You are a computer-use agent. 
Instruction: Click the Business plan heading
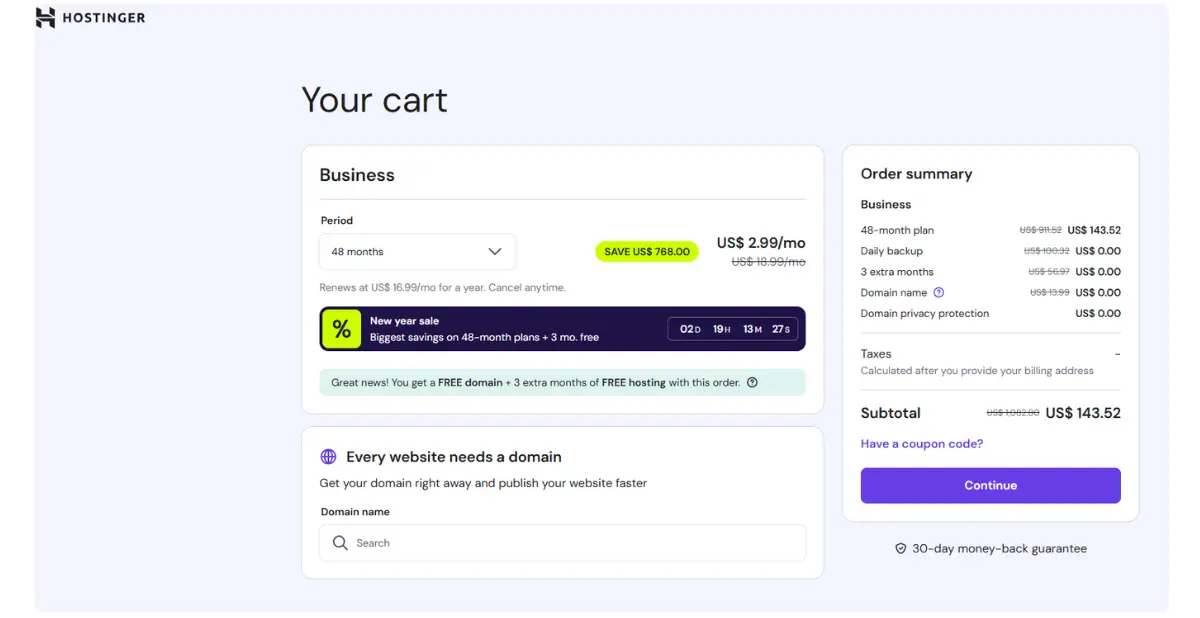357,174
